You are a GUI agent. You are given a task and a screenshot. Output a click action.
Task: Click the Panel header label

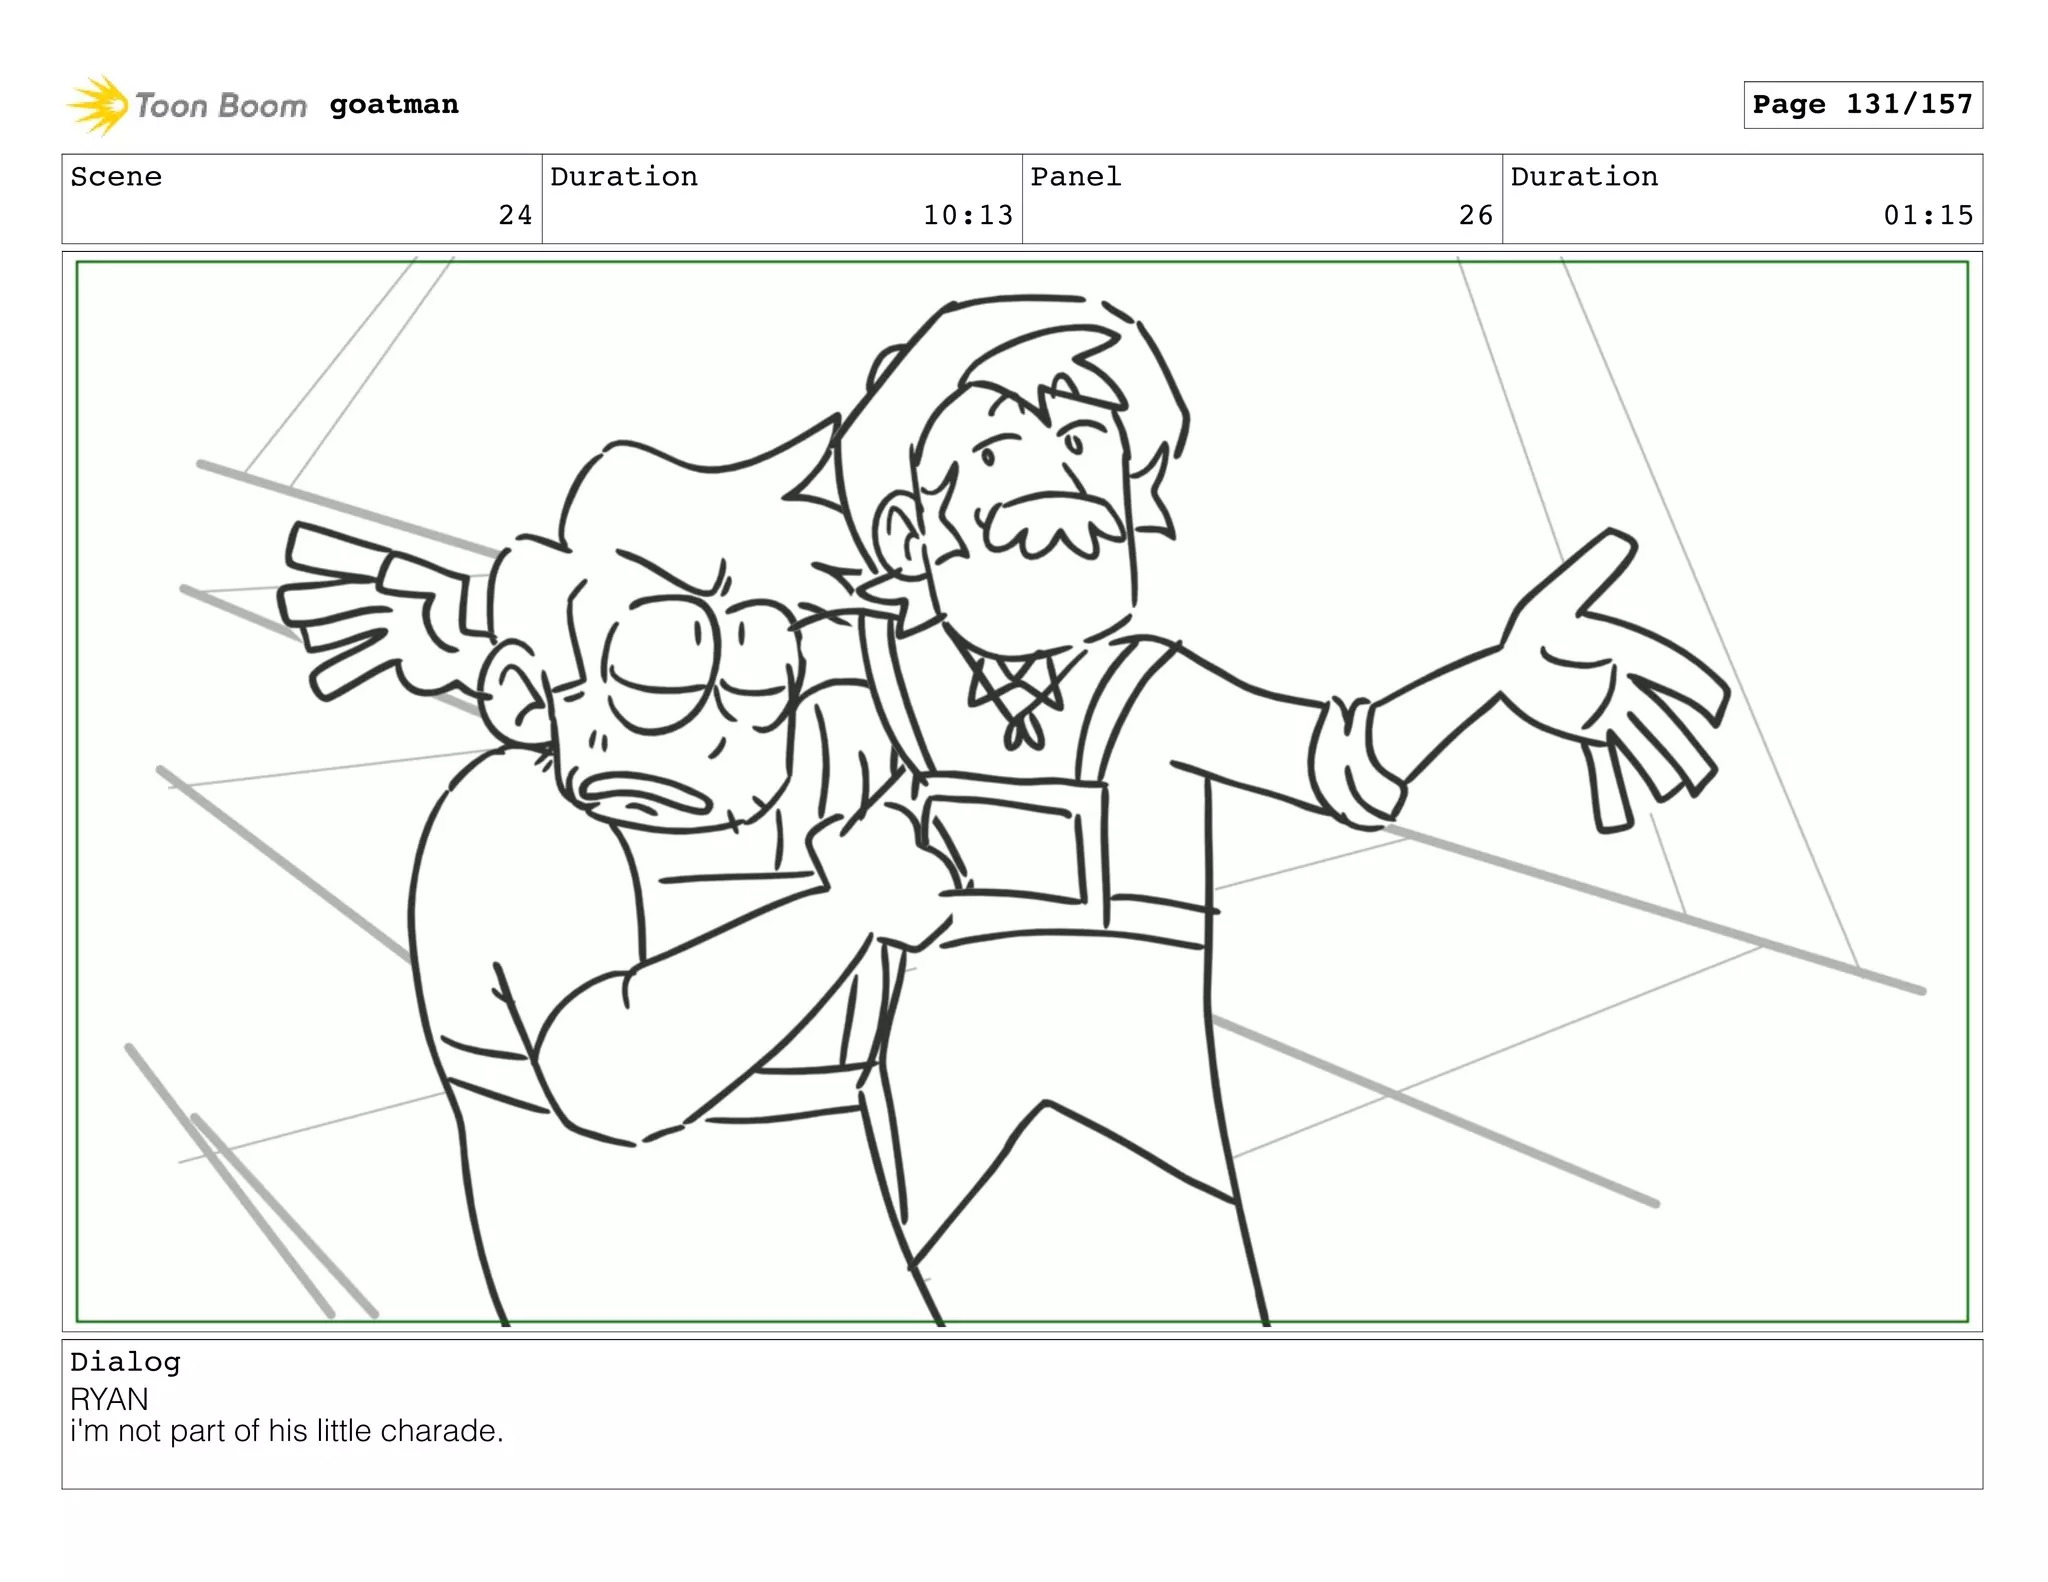(1076, 177)
